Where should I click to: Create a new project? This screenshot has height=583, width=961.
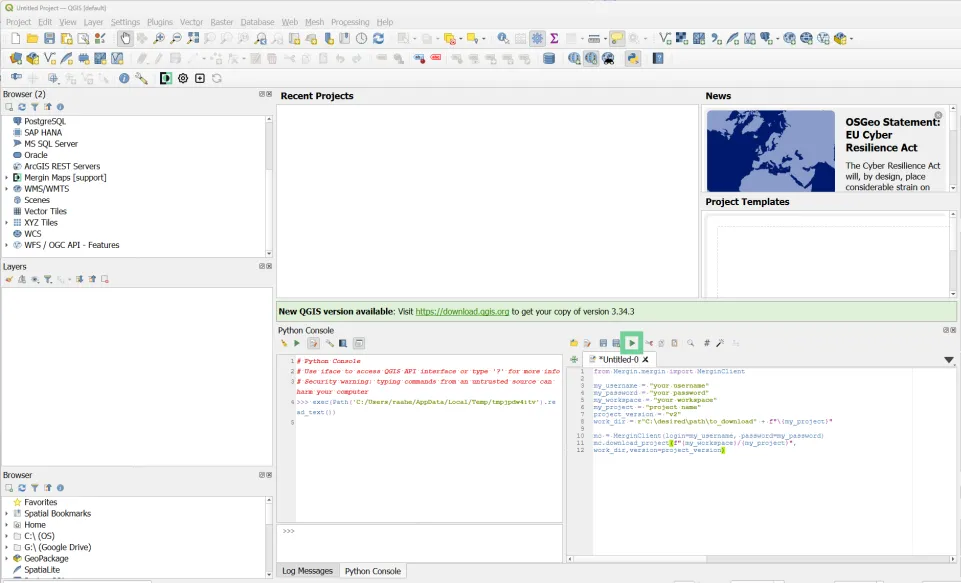(x=16, y=39)
